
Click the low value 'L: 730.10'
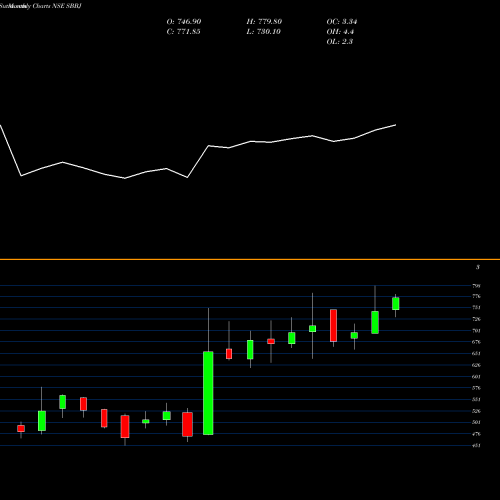coord(263,32)
